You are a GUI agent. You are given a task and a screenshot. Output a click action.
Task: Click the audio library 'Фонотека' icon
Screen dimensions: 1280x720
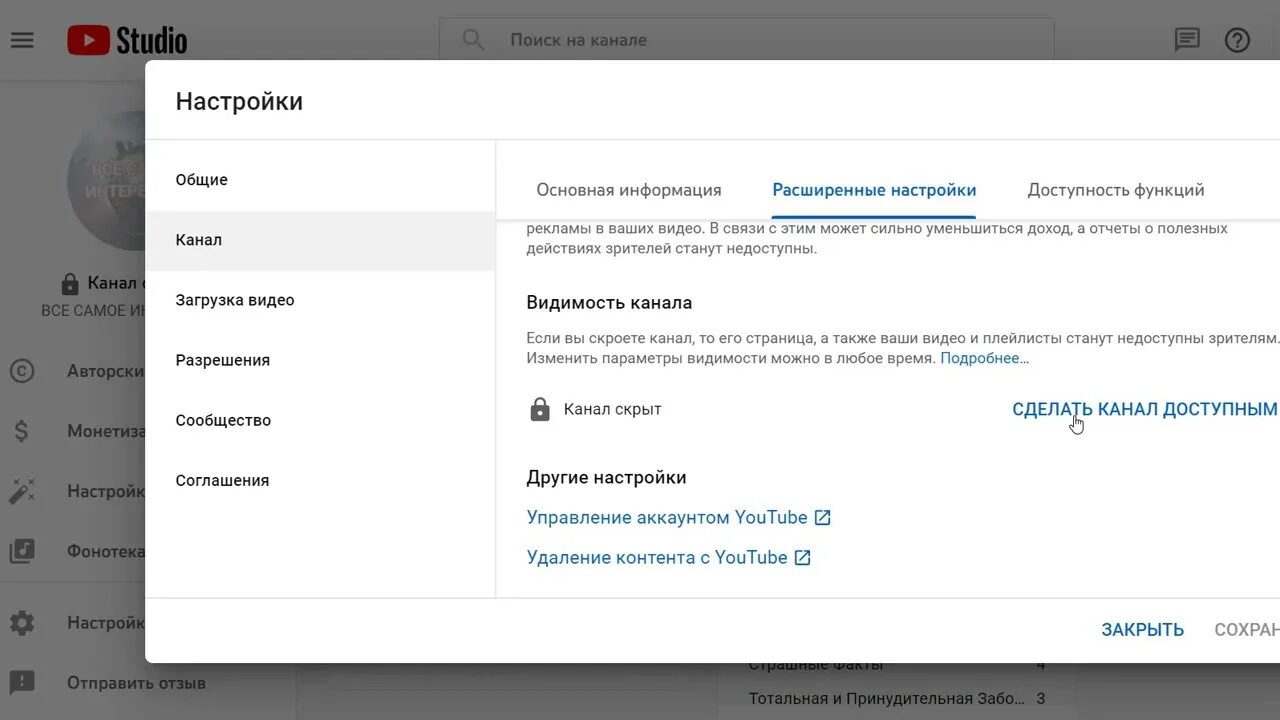22,551
